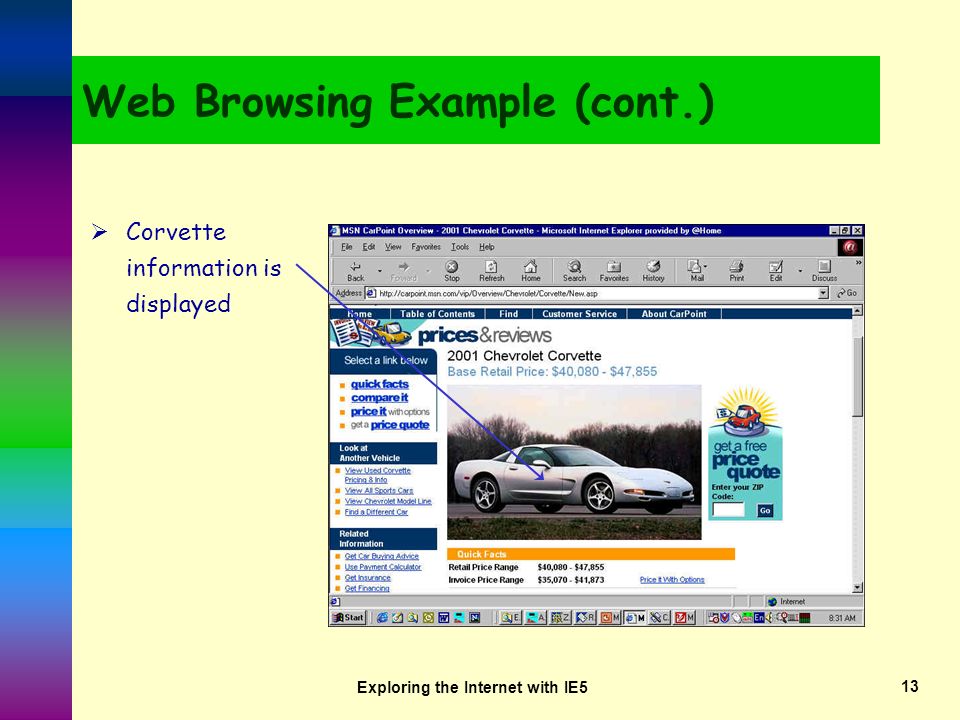Open the File menu
Screen dimensions: 960x720
(x=347, y=247)
